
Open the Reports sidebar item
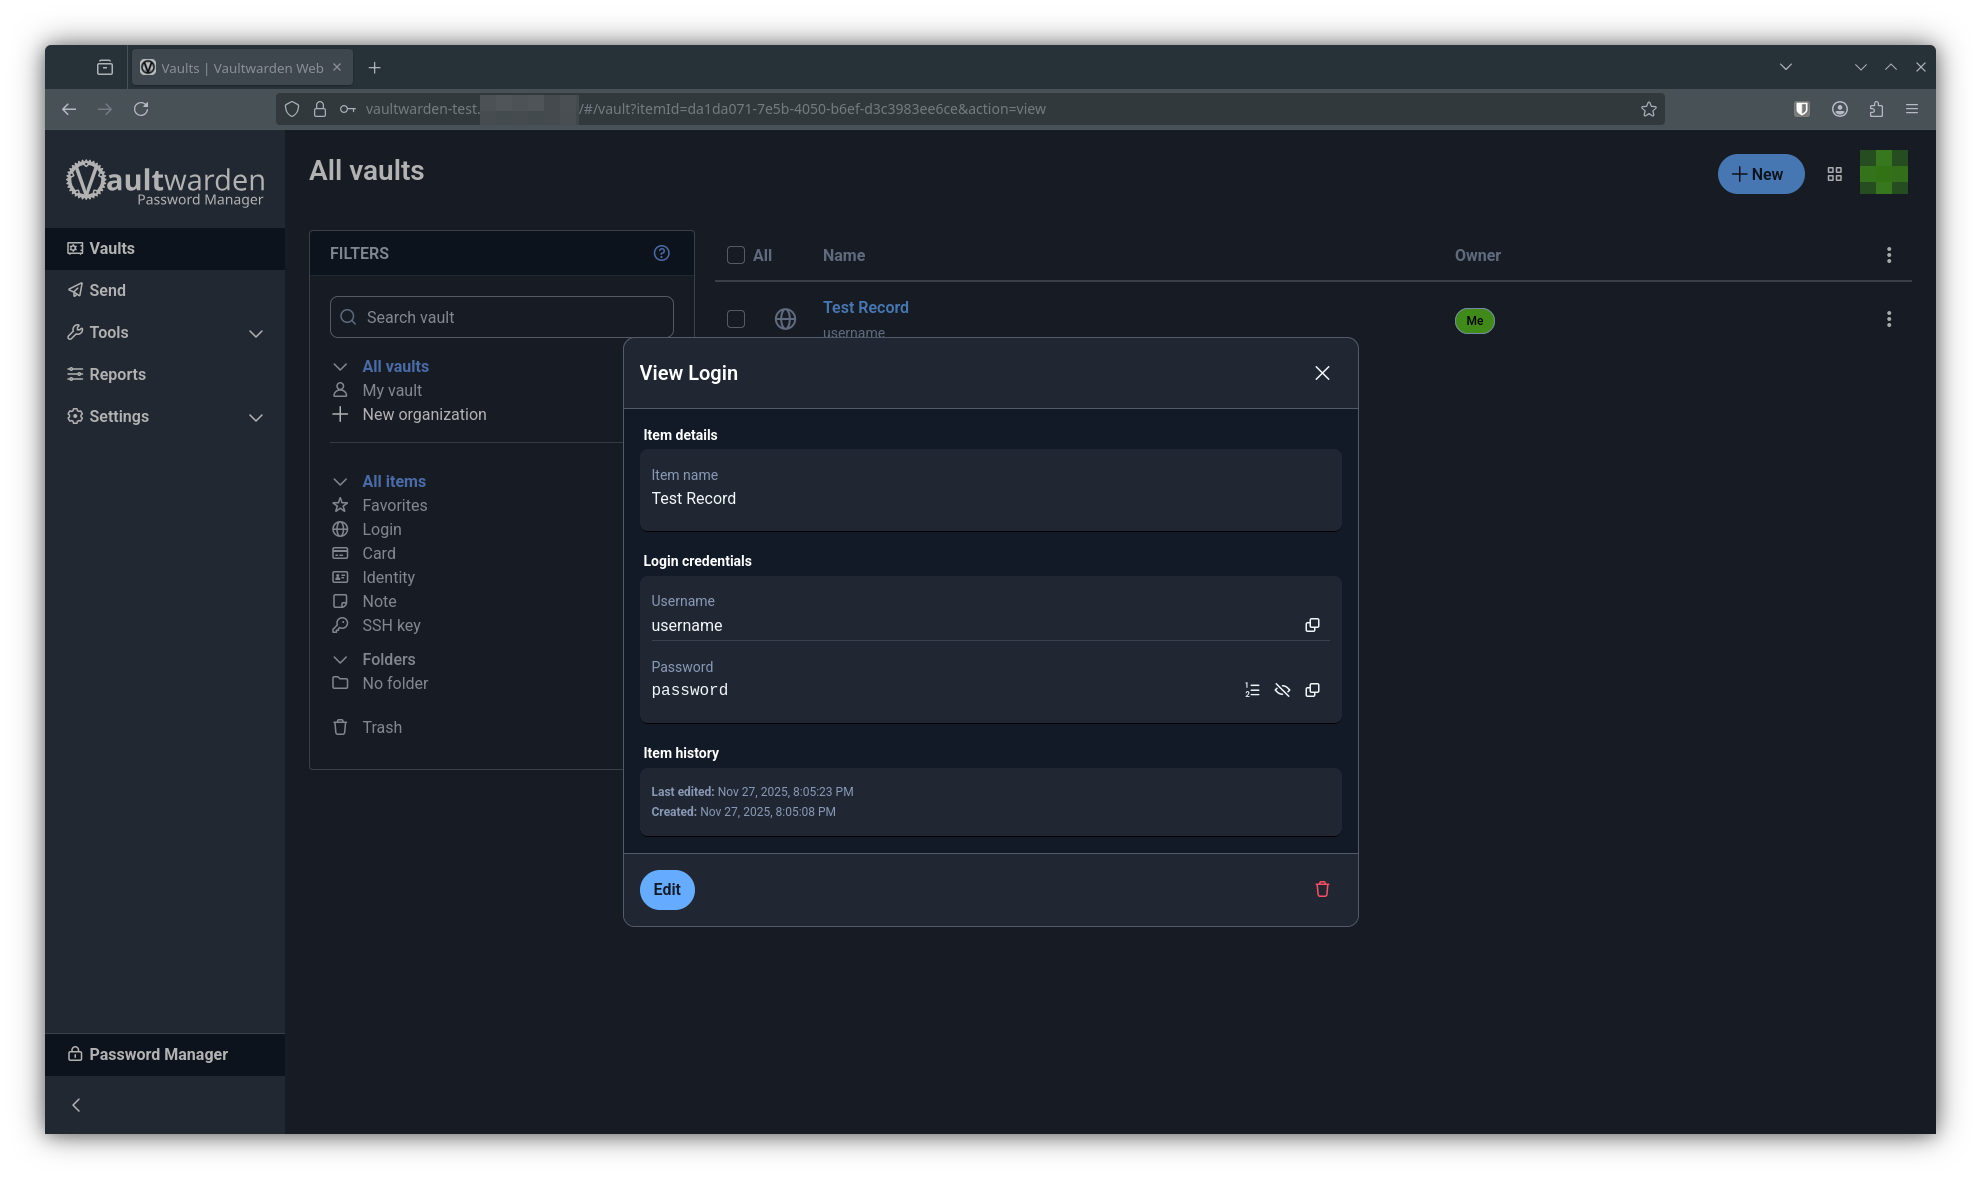pos(117,374)
